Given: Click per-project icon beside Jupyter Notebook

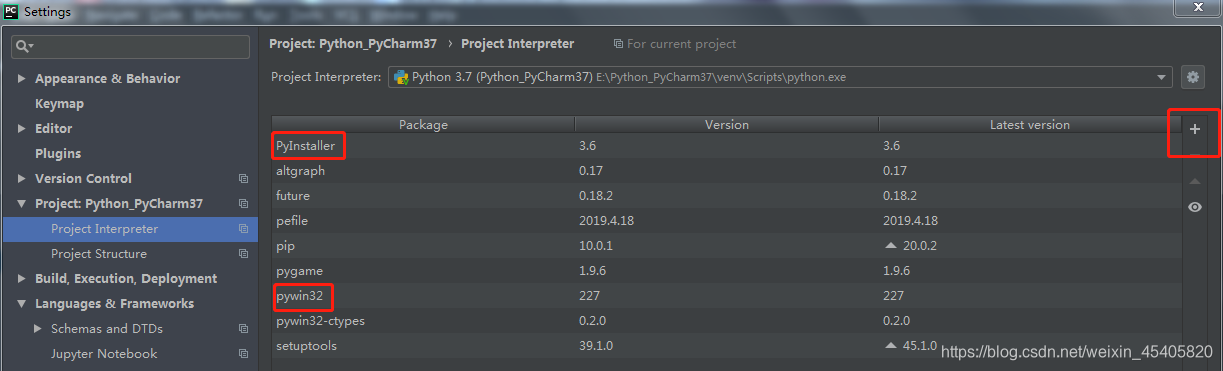Looking at the screenshot, I should [243, 354].
